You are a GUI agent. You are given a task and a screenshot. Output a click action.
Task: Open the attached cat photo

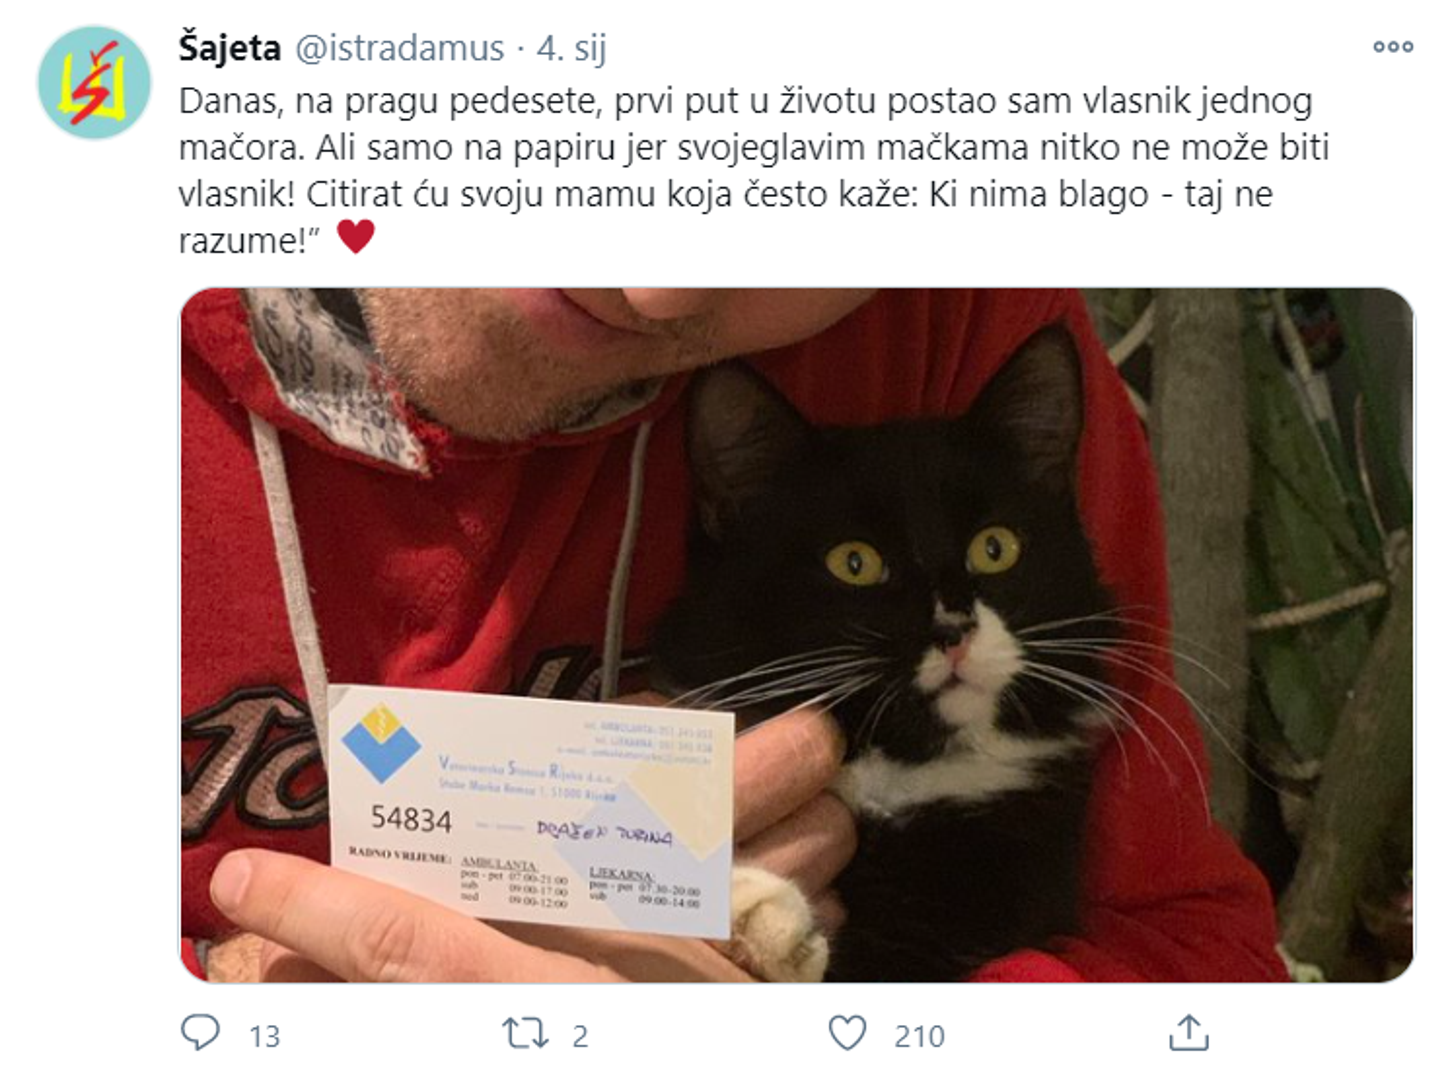797,635
